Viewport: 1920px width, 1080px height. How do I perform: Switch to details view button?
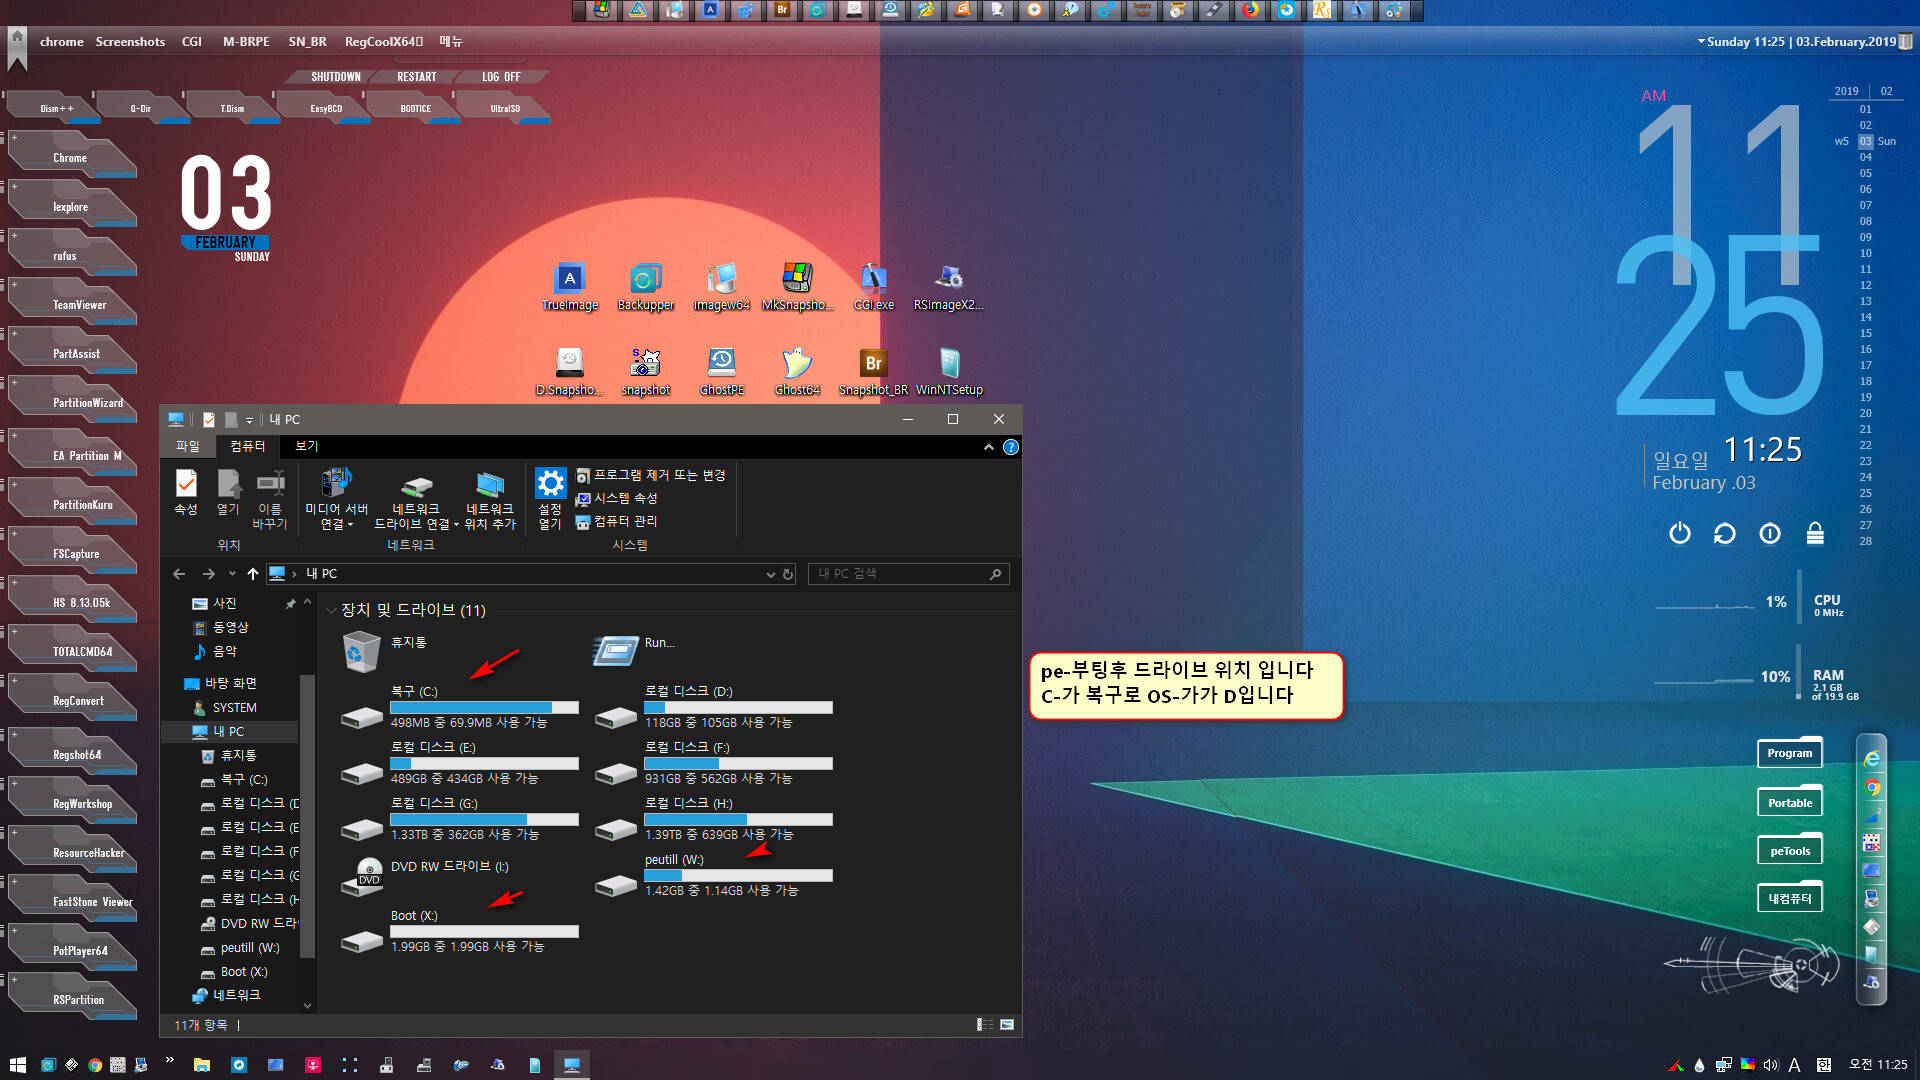point(985,1025)
